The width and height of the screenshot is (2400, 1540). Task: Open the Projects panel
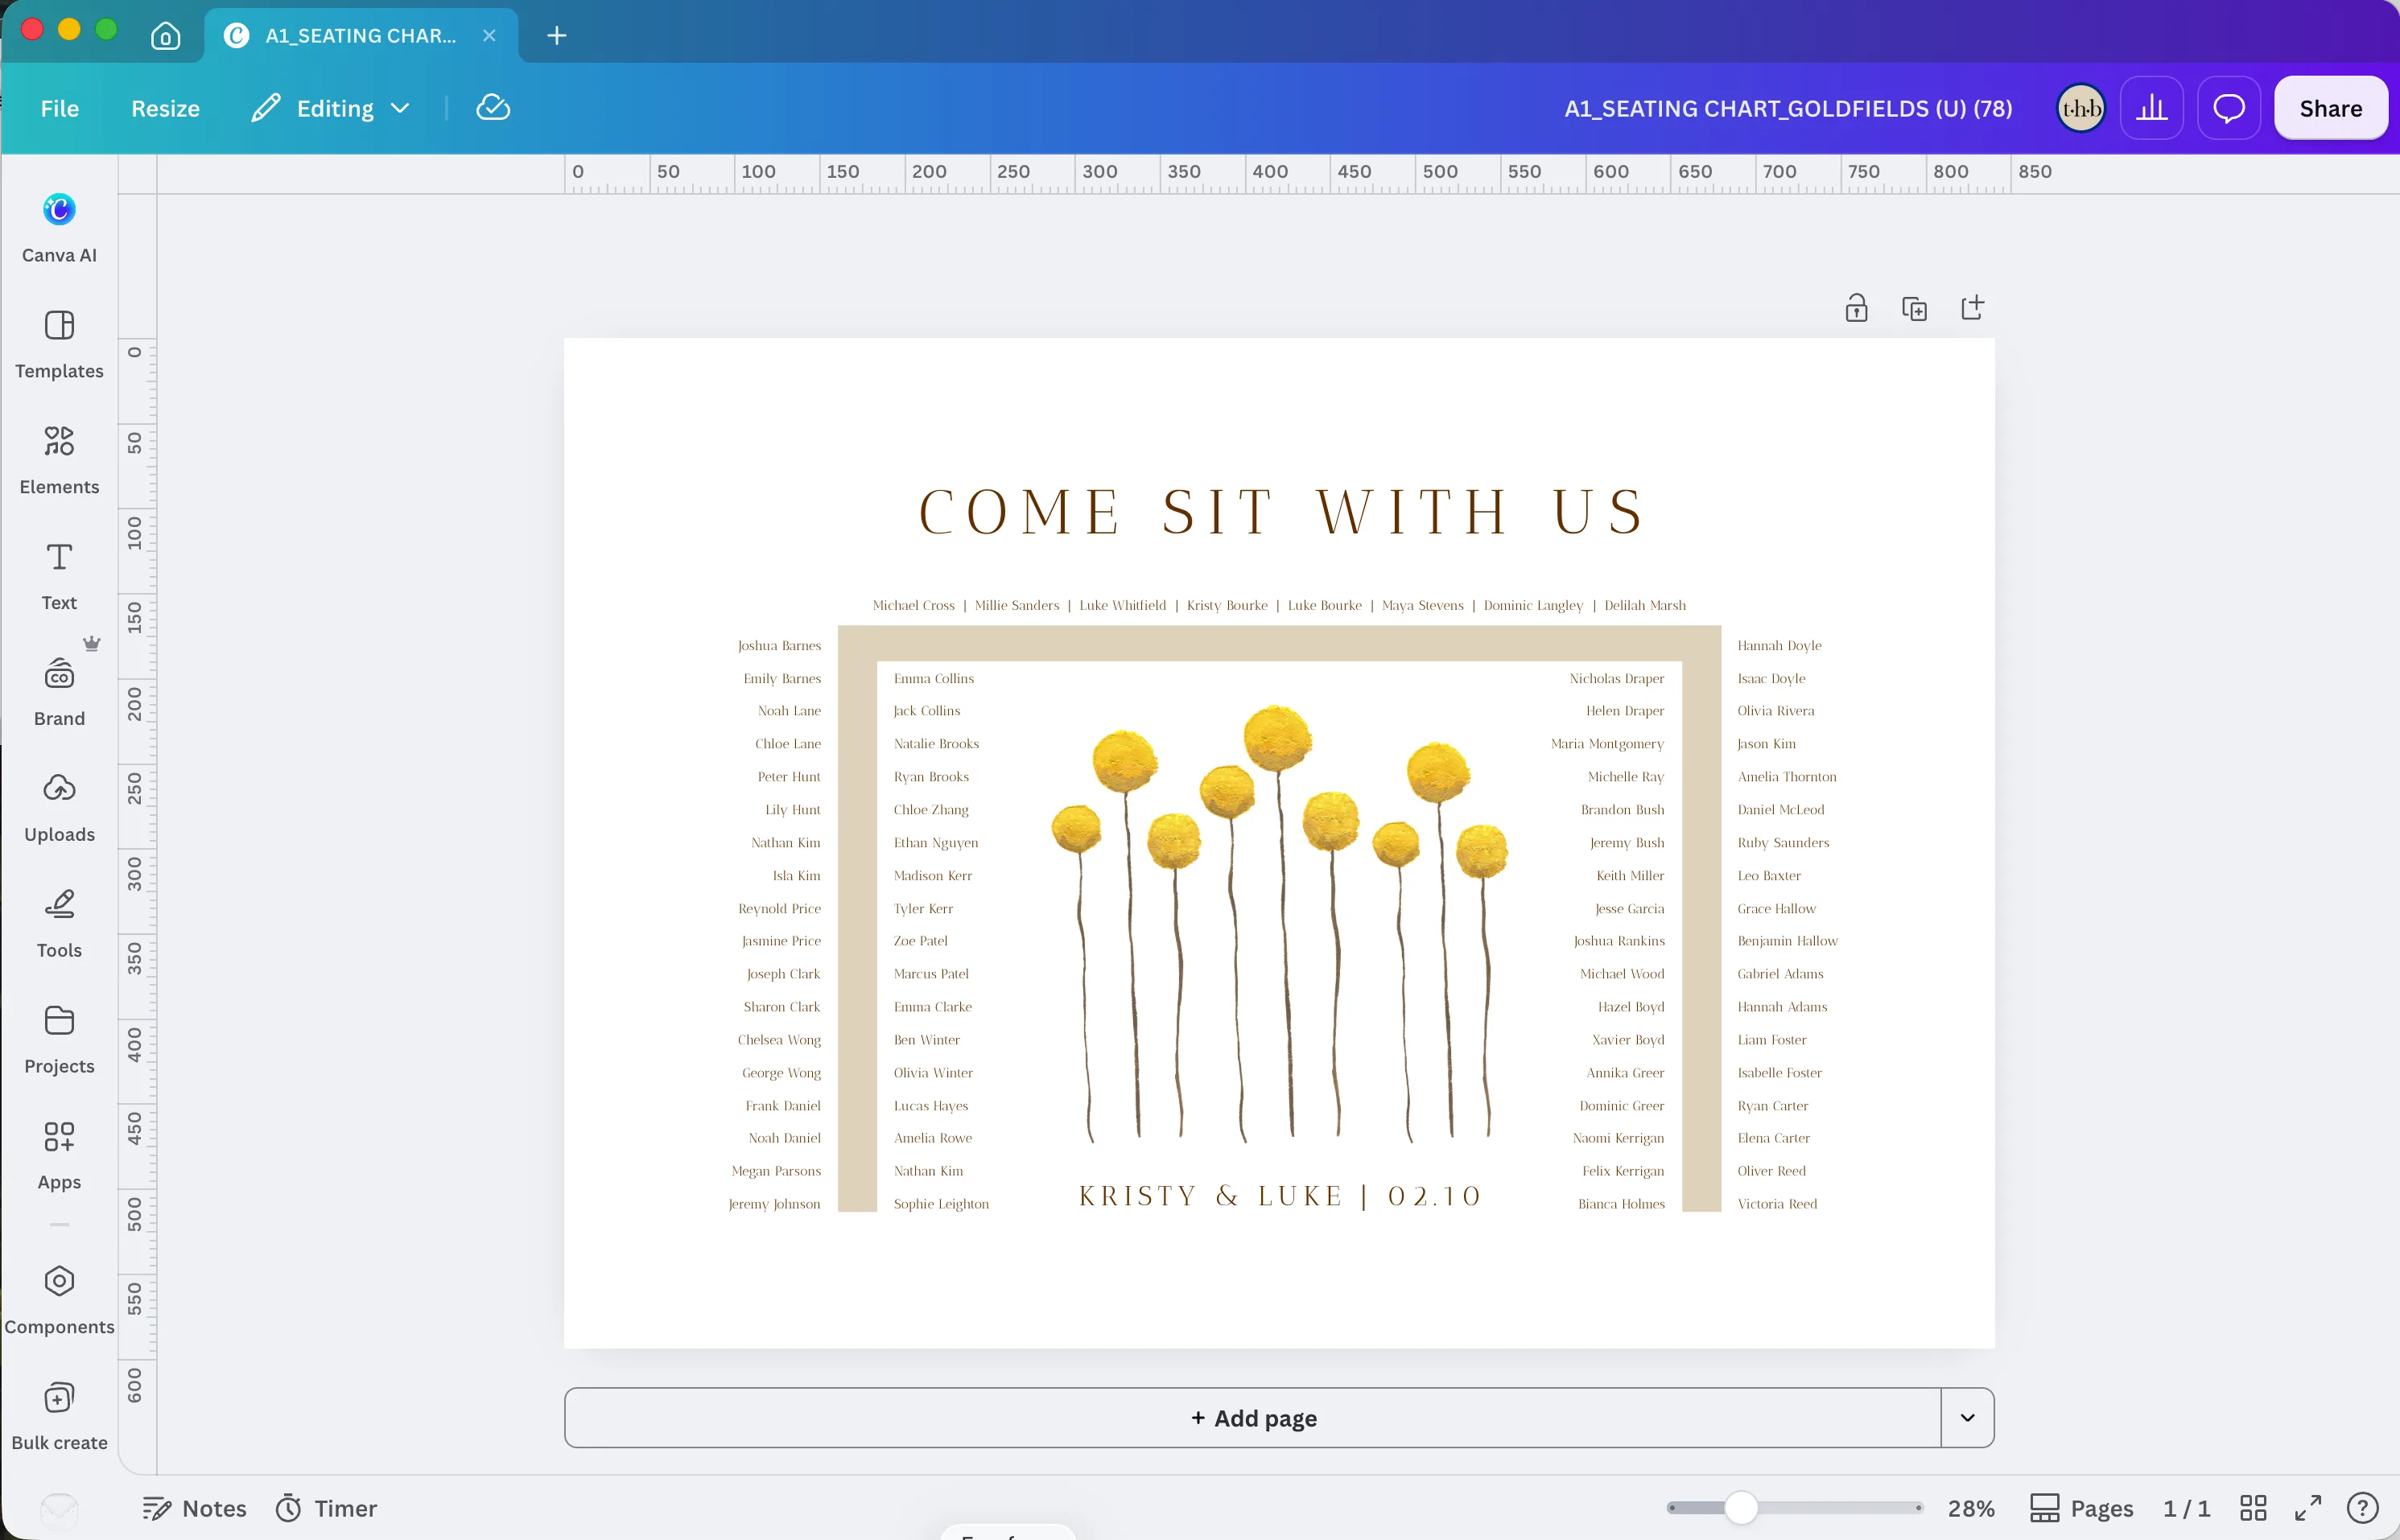point(59,1040)
